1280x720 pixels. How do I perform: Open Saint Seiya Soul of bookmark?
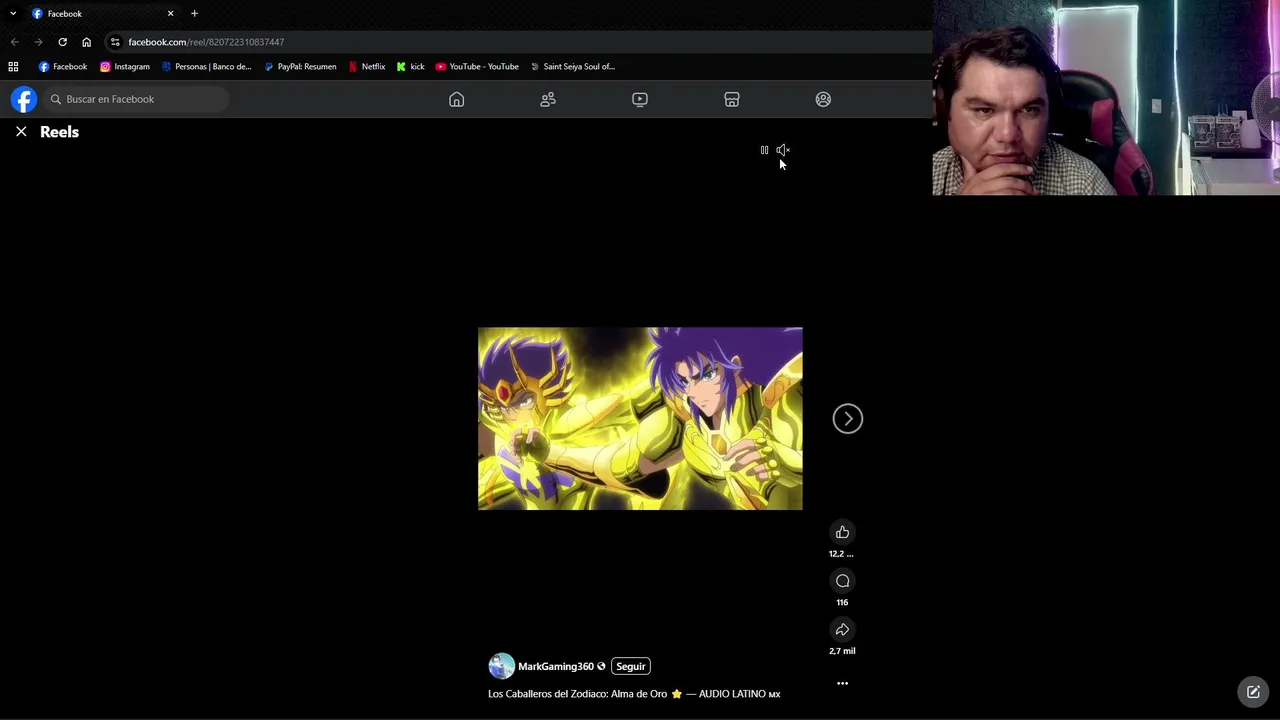[x=572, y=67]
